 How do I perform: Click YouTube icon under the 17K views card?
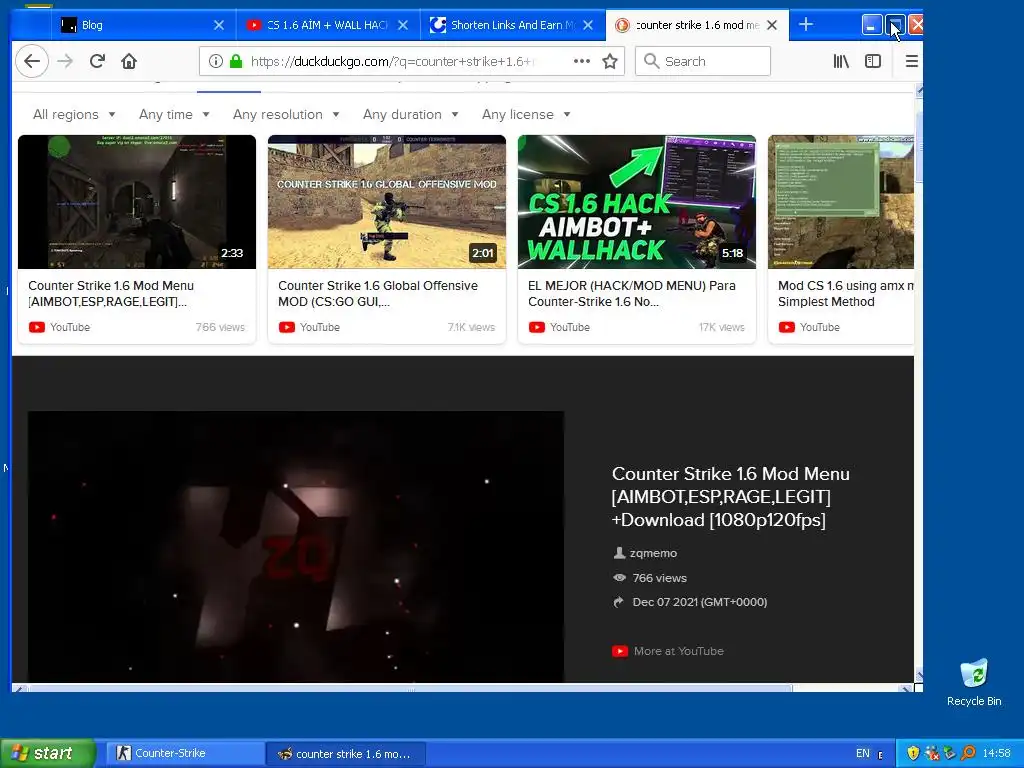pos(537,327)
